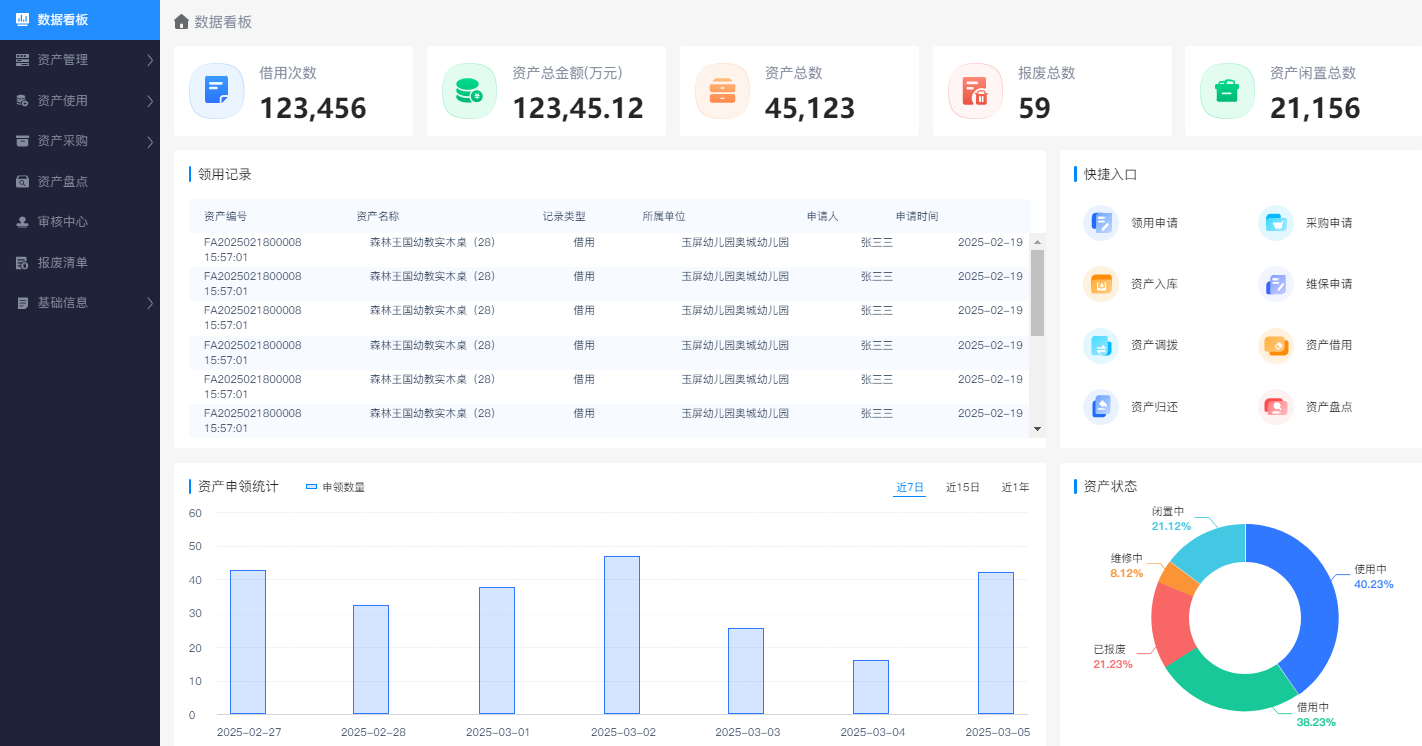The width and height of the screenshot is (1422, 746).
Task: Click the 资产管理 sidebar icon
Action: [x=22, y=60]
